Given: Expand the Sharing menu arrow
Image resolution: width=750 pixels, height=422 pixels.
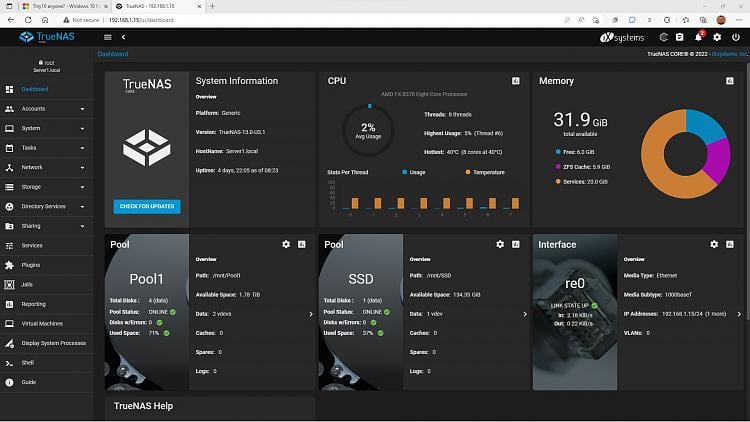Looking at the screenshot, I should 82,226.
